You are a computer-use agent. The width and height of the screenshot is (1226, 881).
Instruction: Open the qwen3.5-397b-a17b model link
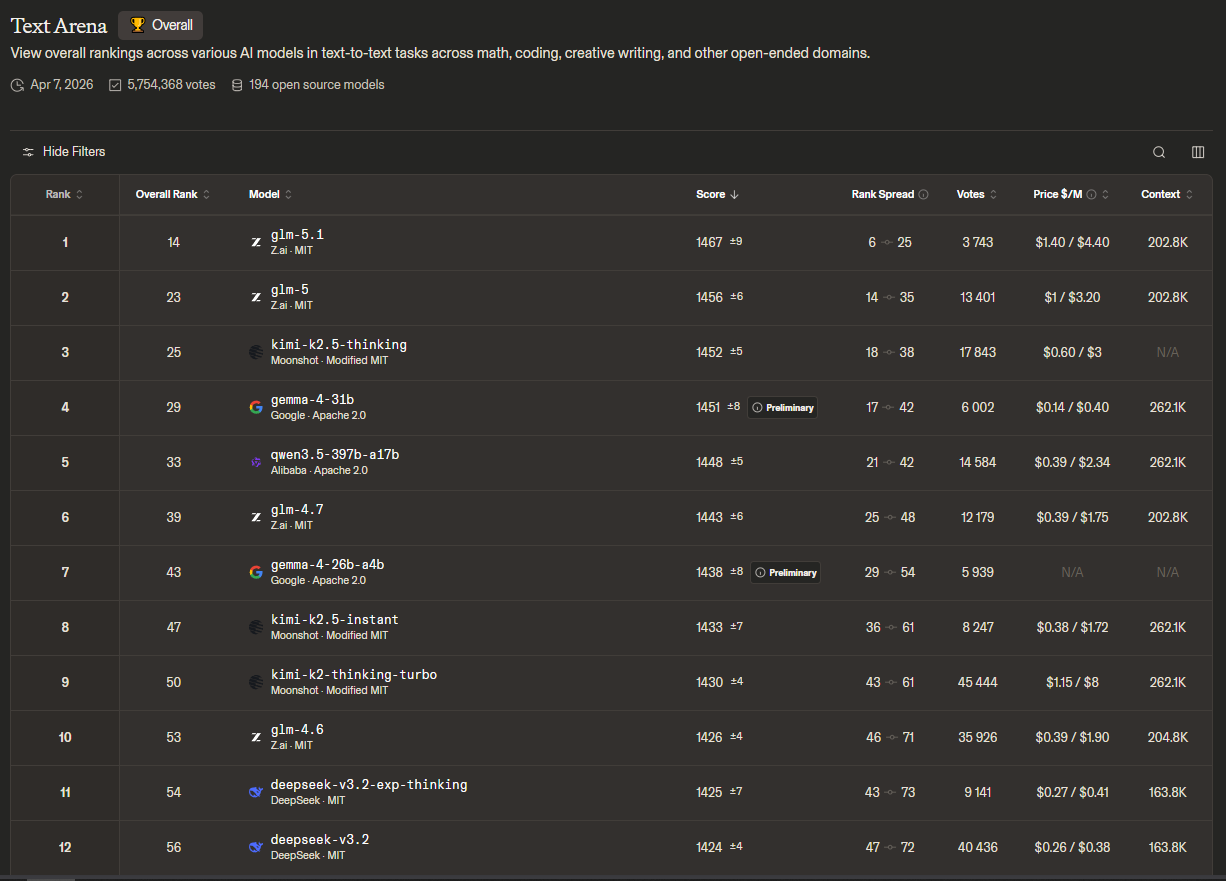coord(335,455)
